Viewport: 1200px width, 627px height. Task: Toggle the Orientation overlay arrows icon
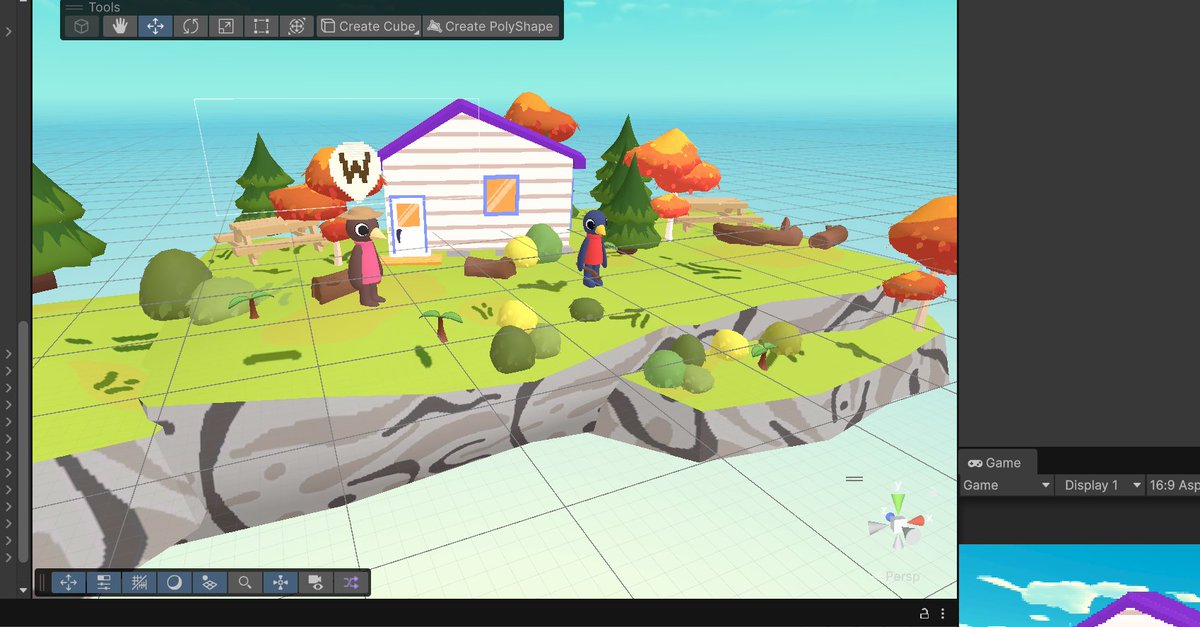[x=280, y=582]
